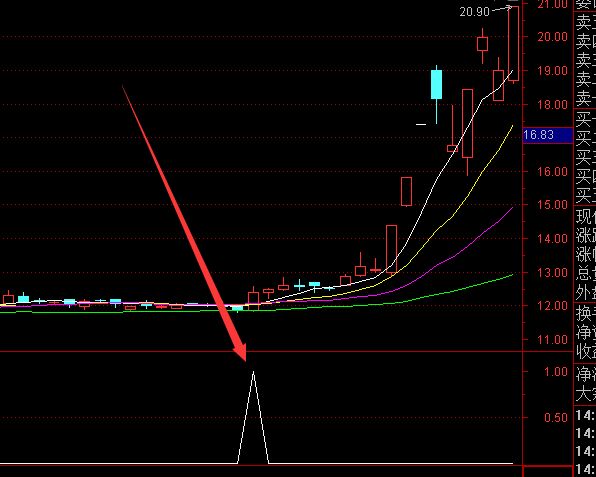The height and width of the screenshot is (477, 596).
Task: Select the 现价 row in quote panel
Action: [x=585, y=216]
